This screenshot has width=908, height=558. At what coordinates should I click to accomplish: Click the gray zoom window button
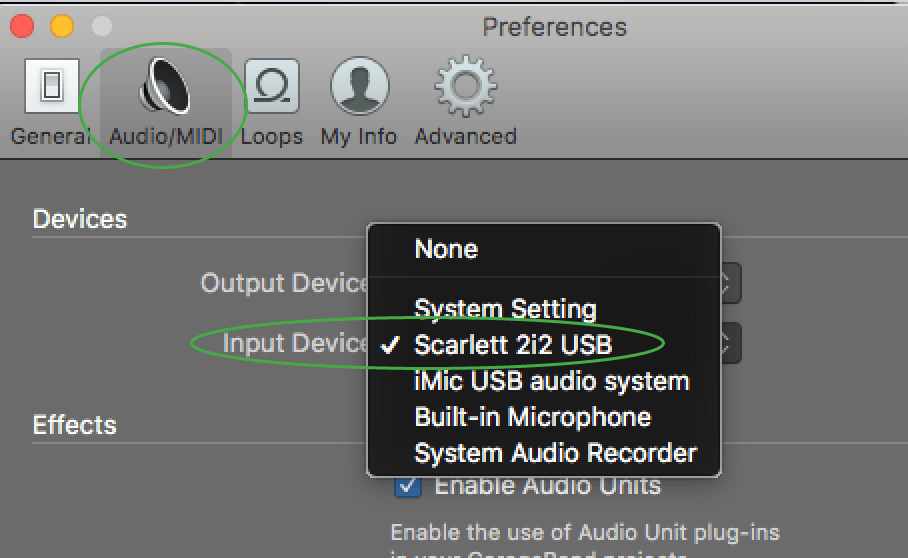tap(100, 26)
